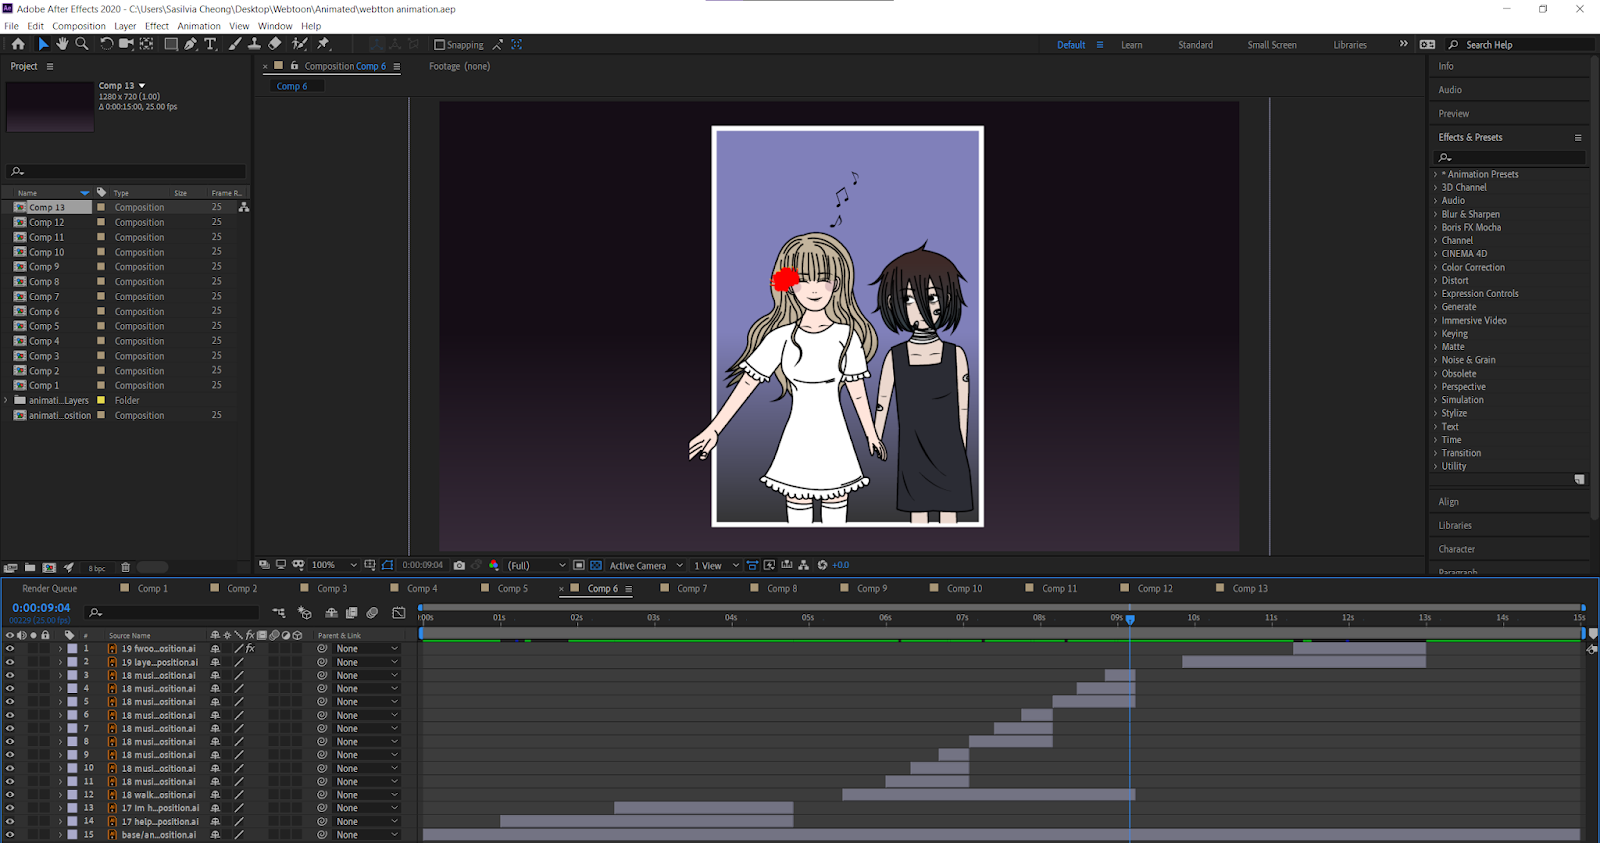
Task: Select the Pen tool
Action: pyautogui.click(x=190, y=44)
